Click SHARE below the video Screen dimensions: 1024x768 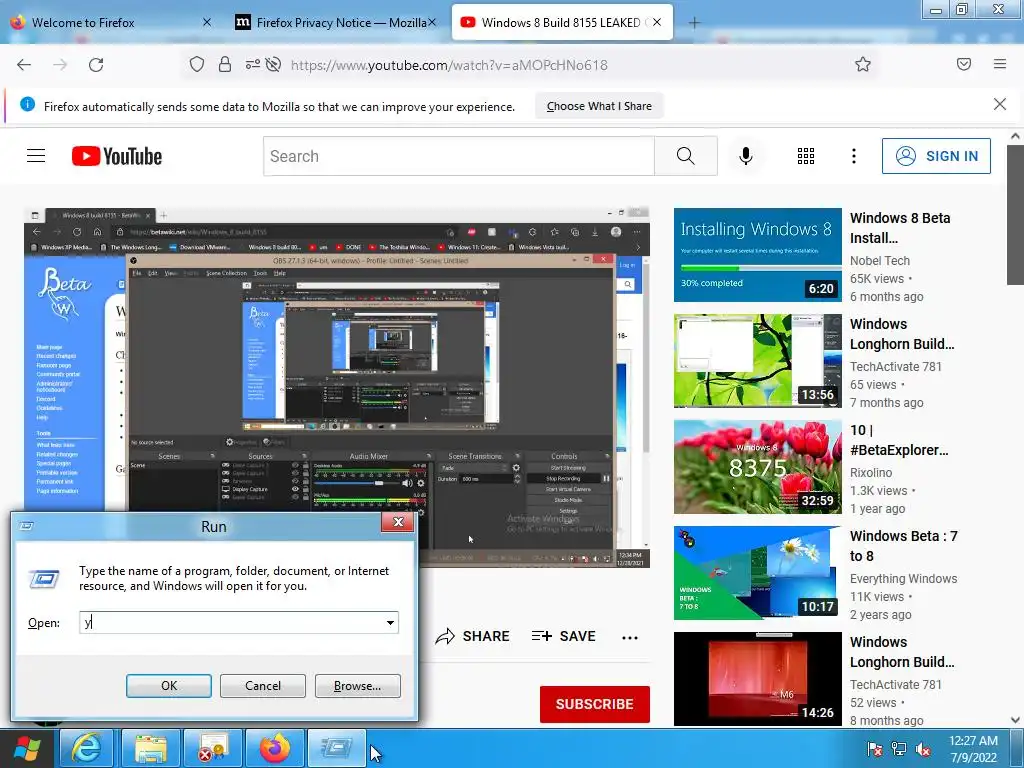click(472, 636)
